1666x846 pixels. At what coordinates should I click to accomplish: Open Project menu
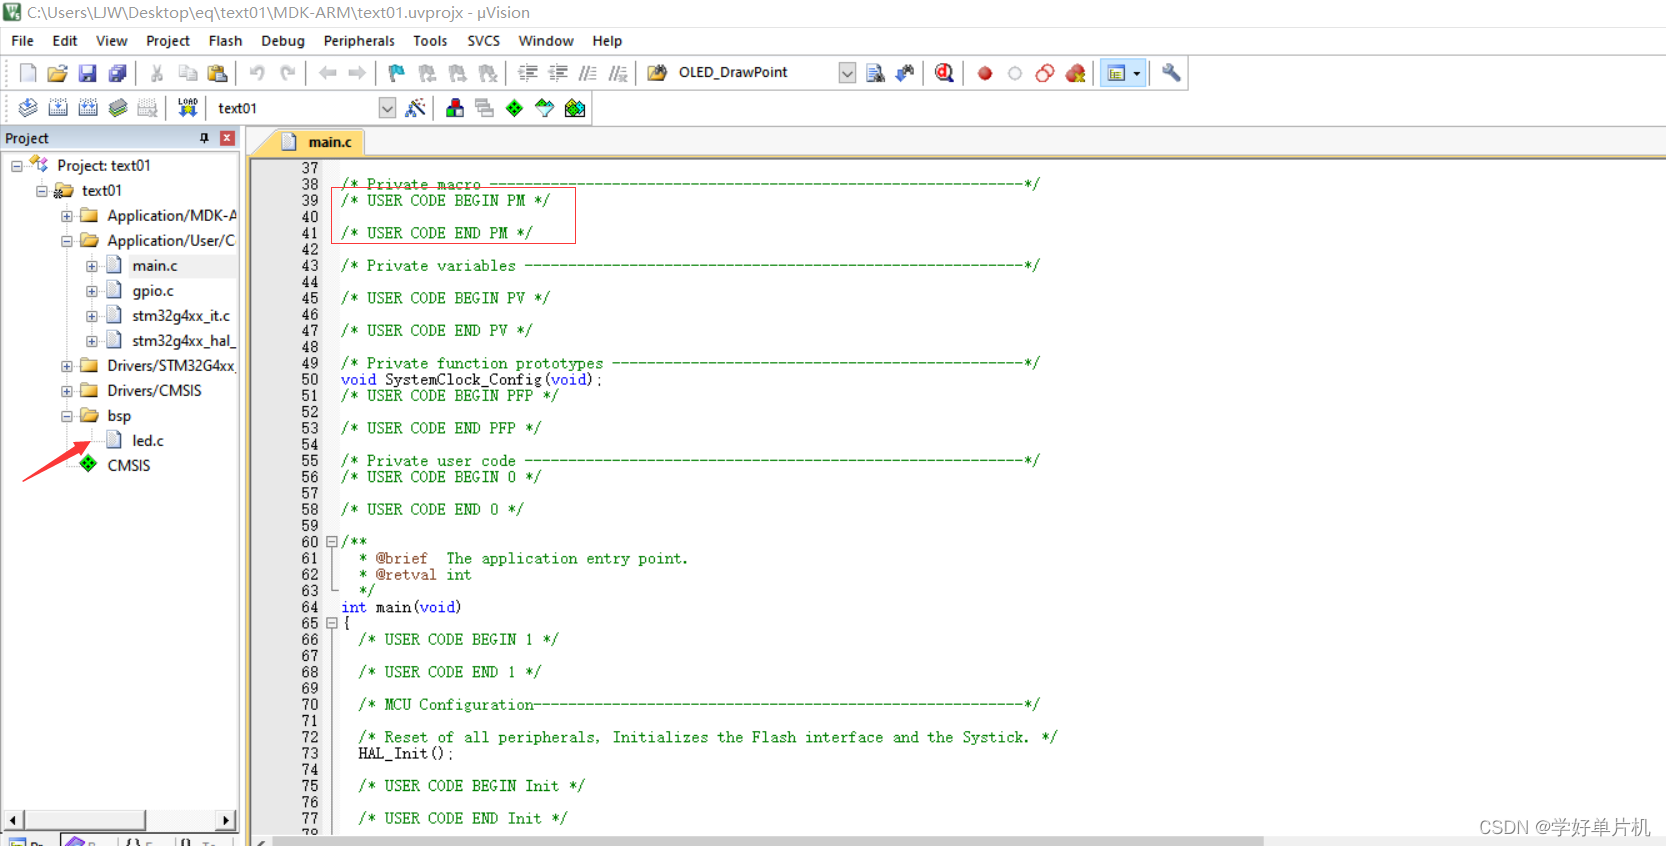coord(168,41)
